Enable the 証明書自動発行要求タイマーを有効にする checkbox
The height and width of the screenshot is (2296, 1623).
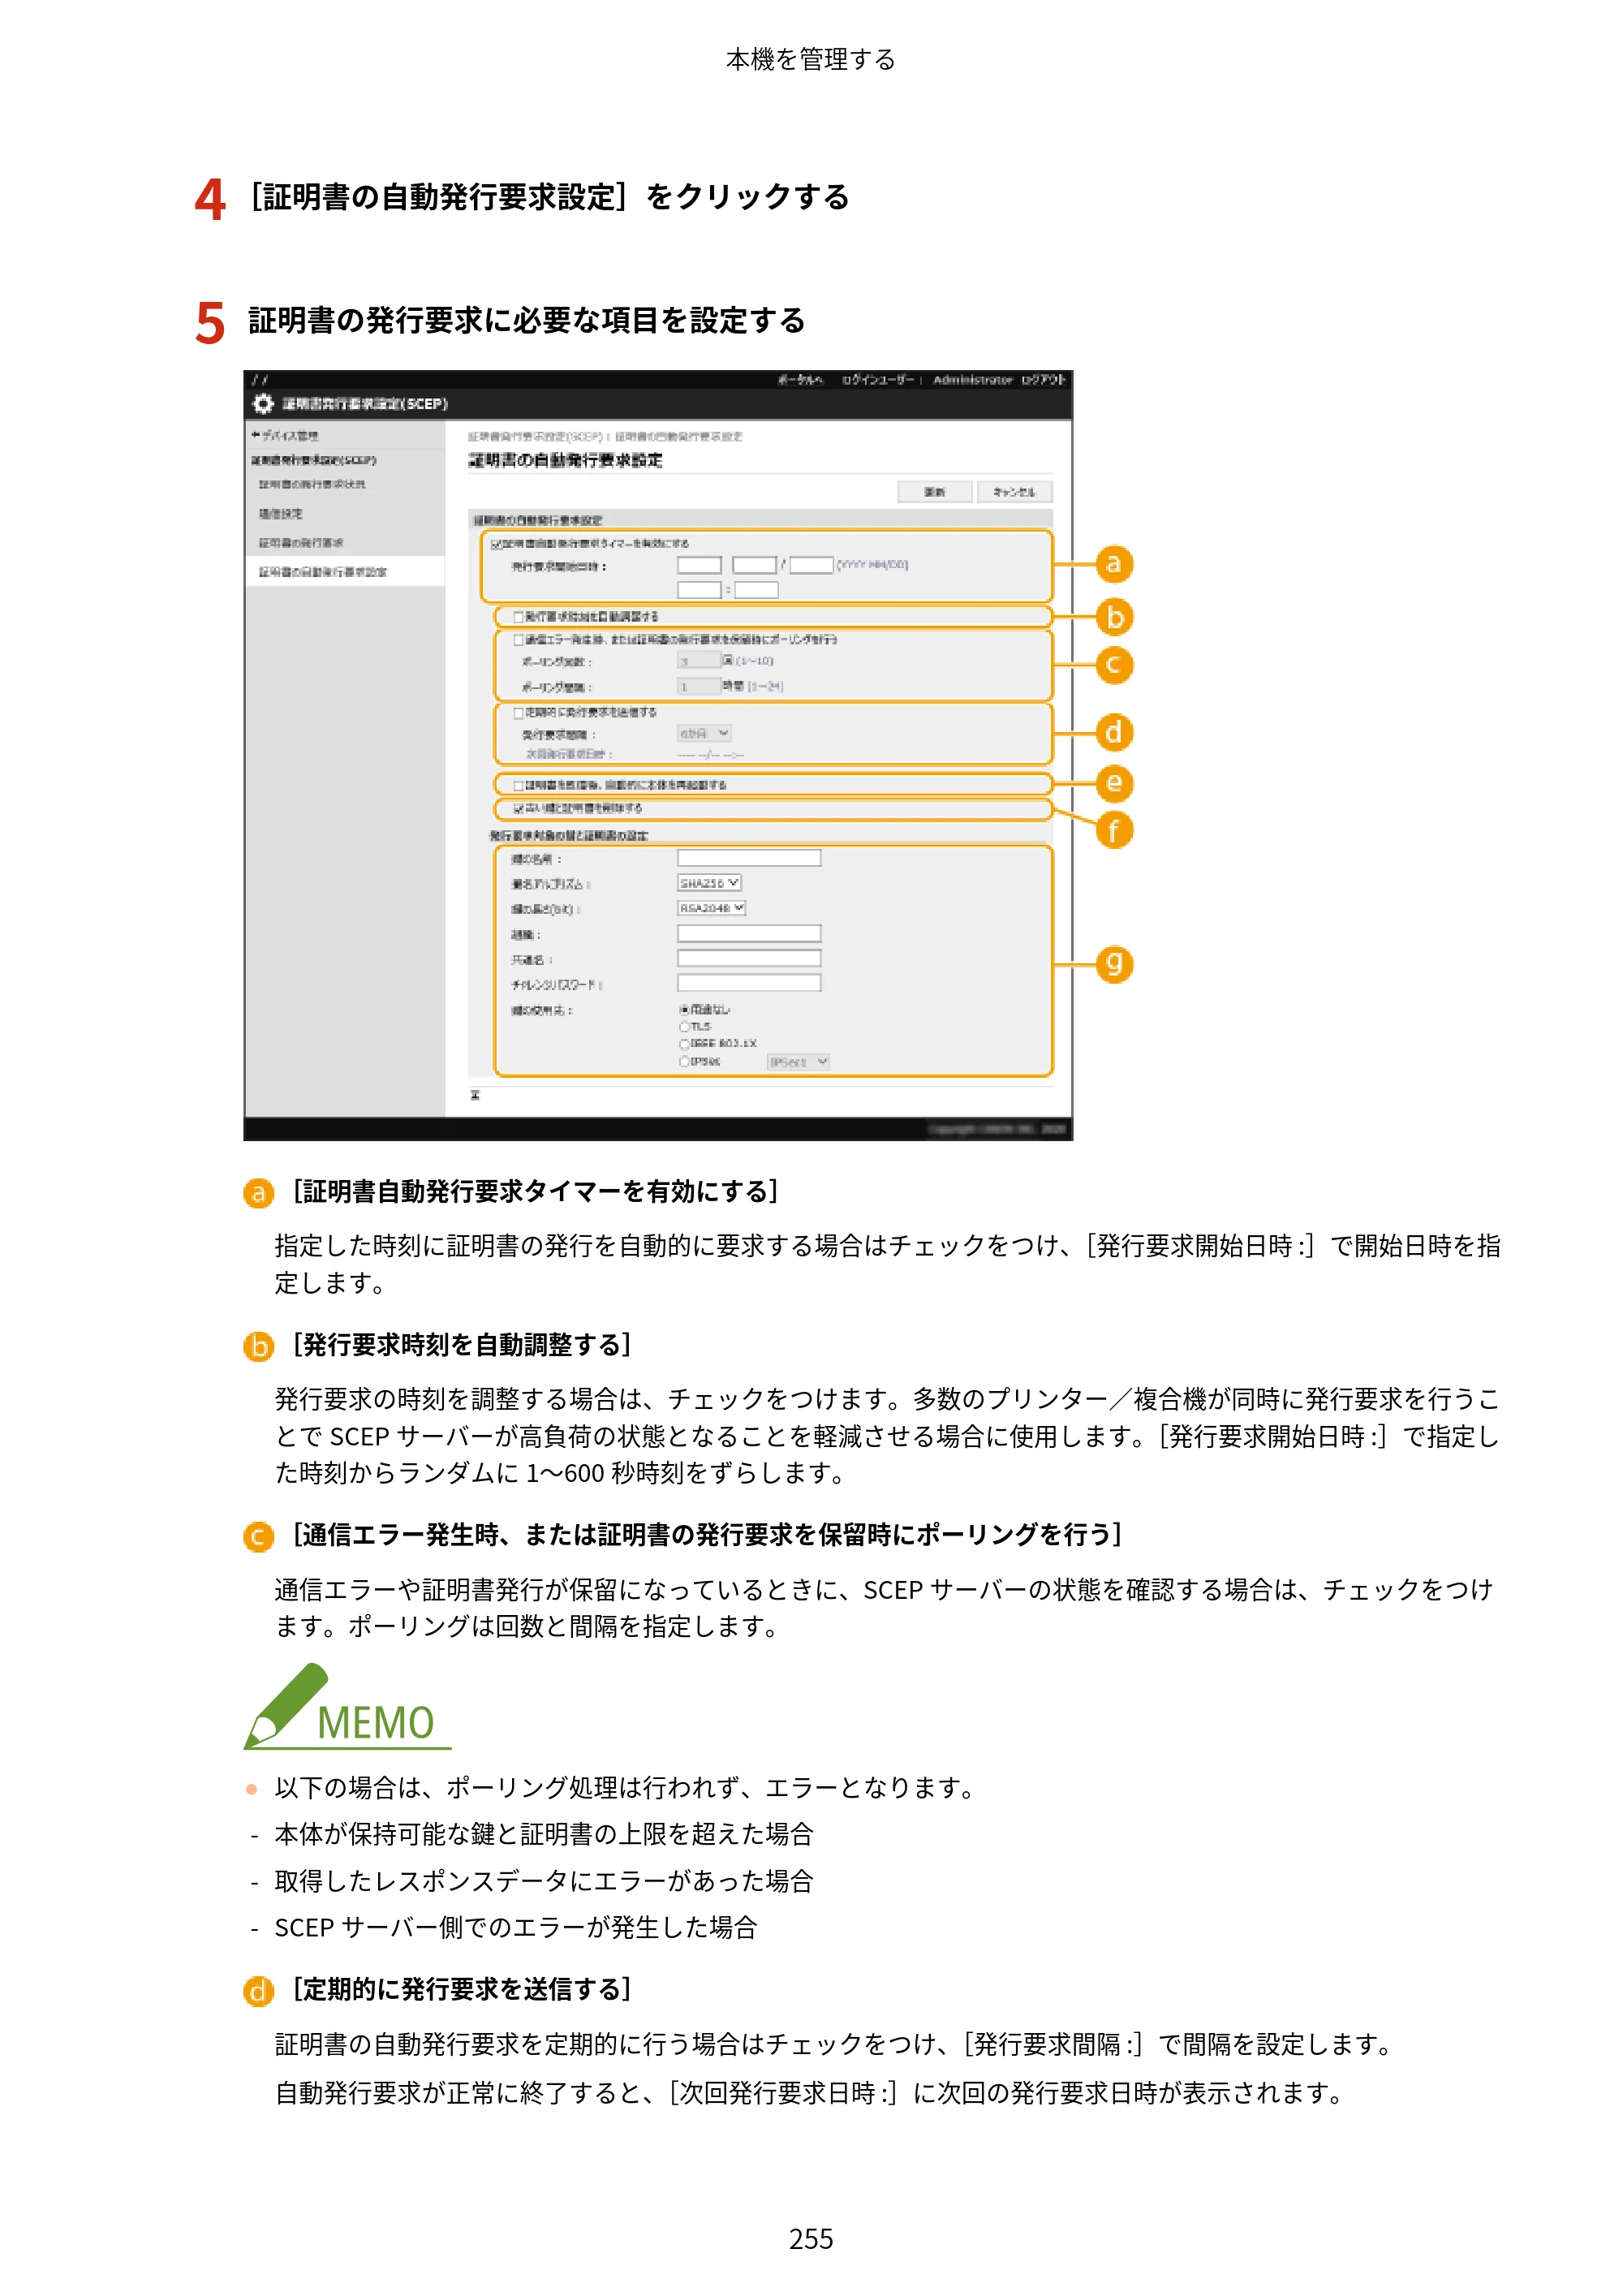click(x=497, y=544)
